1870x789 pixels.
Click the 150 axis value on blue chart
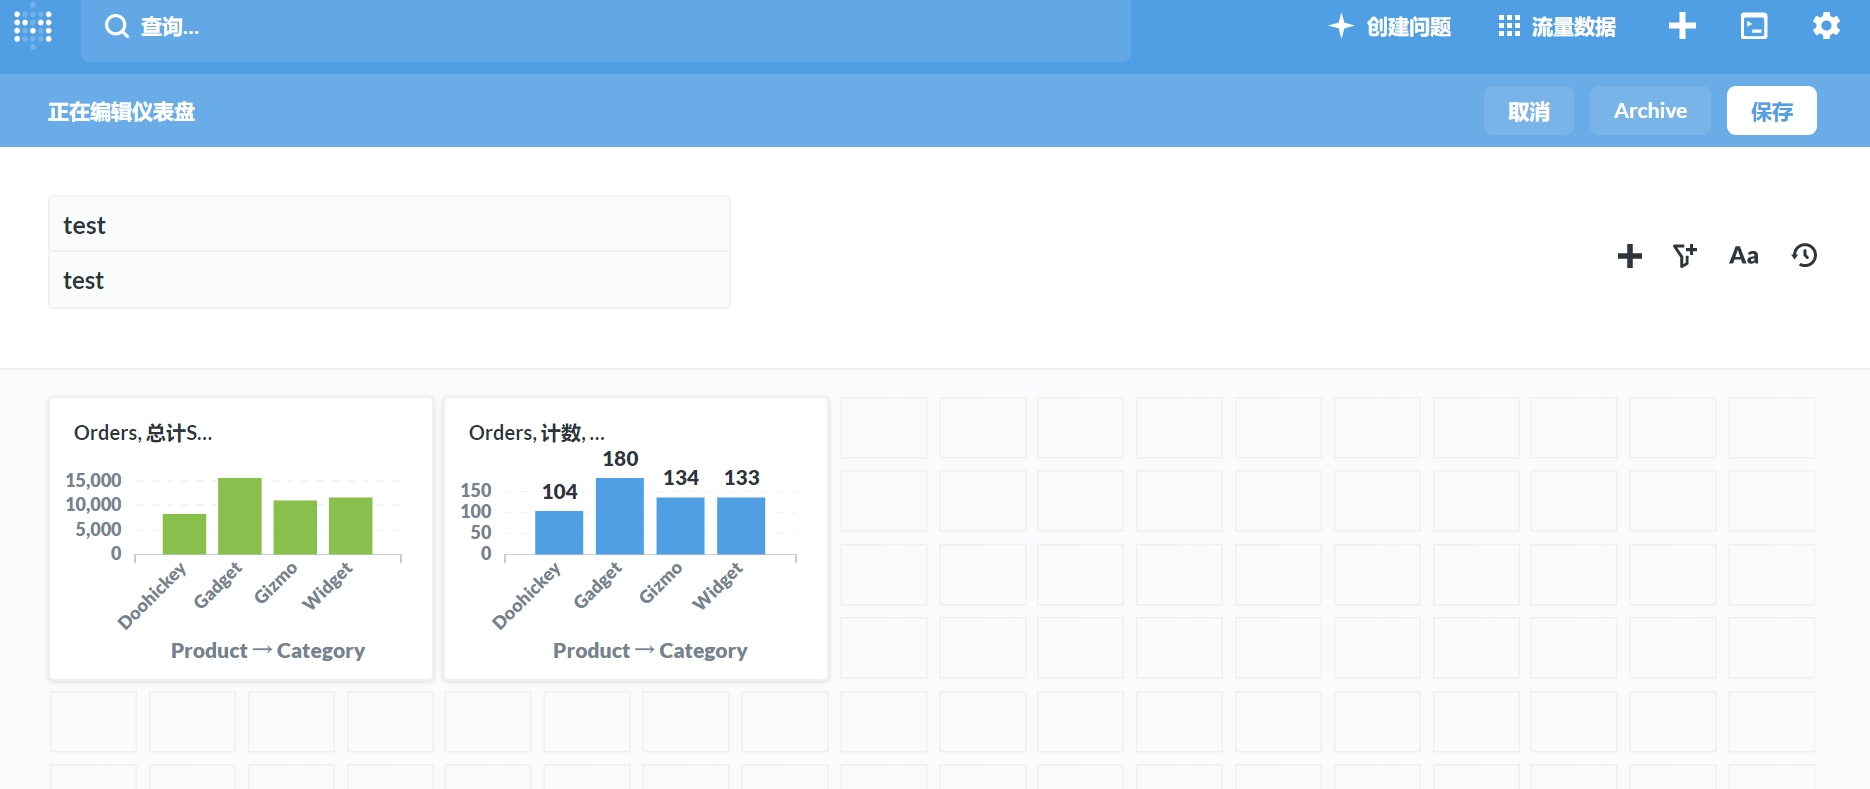coord(476,490)
